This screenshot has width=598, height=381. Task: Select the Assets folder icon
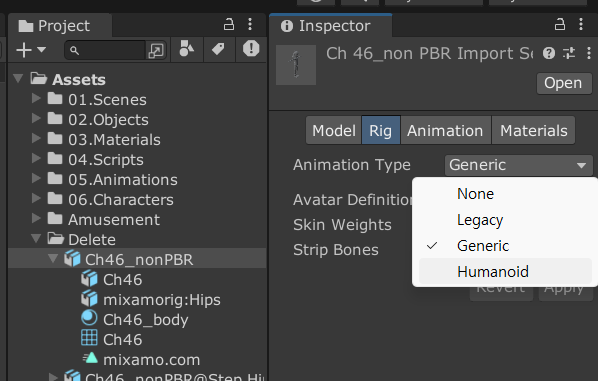point(39,79)
